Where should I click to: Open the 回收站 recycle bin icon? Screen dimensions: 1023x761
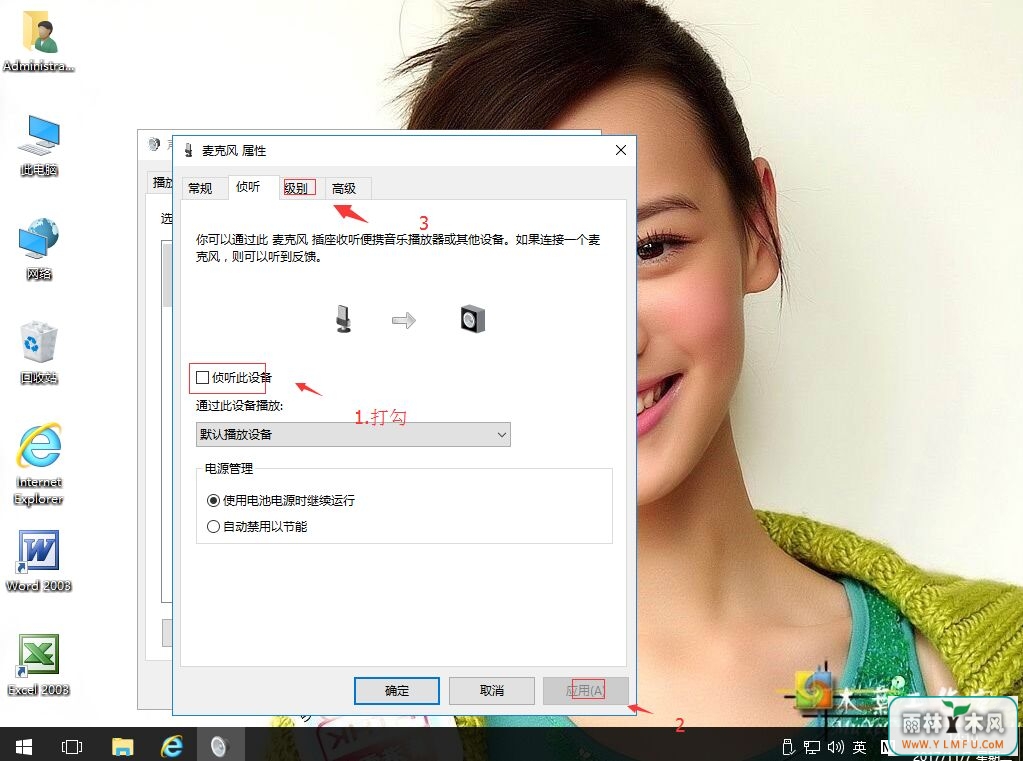(x=39, y=352)
